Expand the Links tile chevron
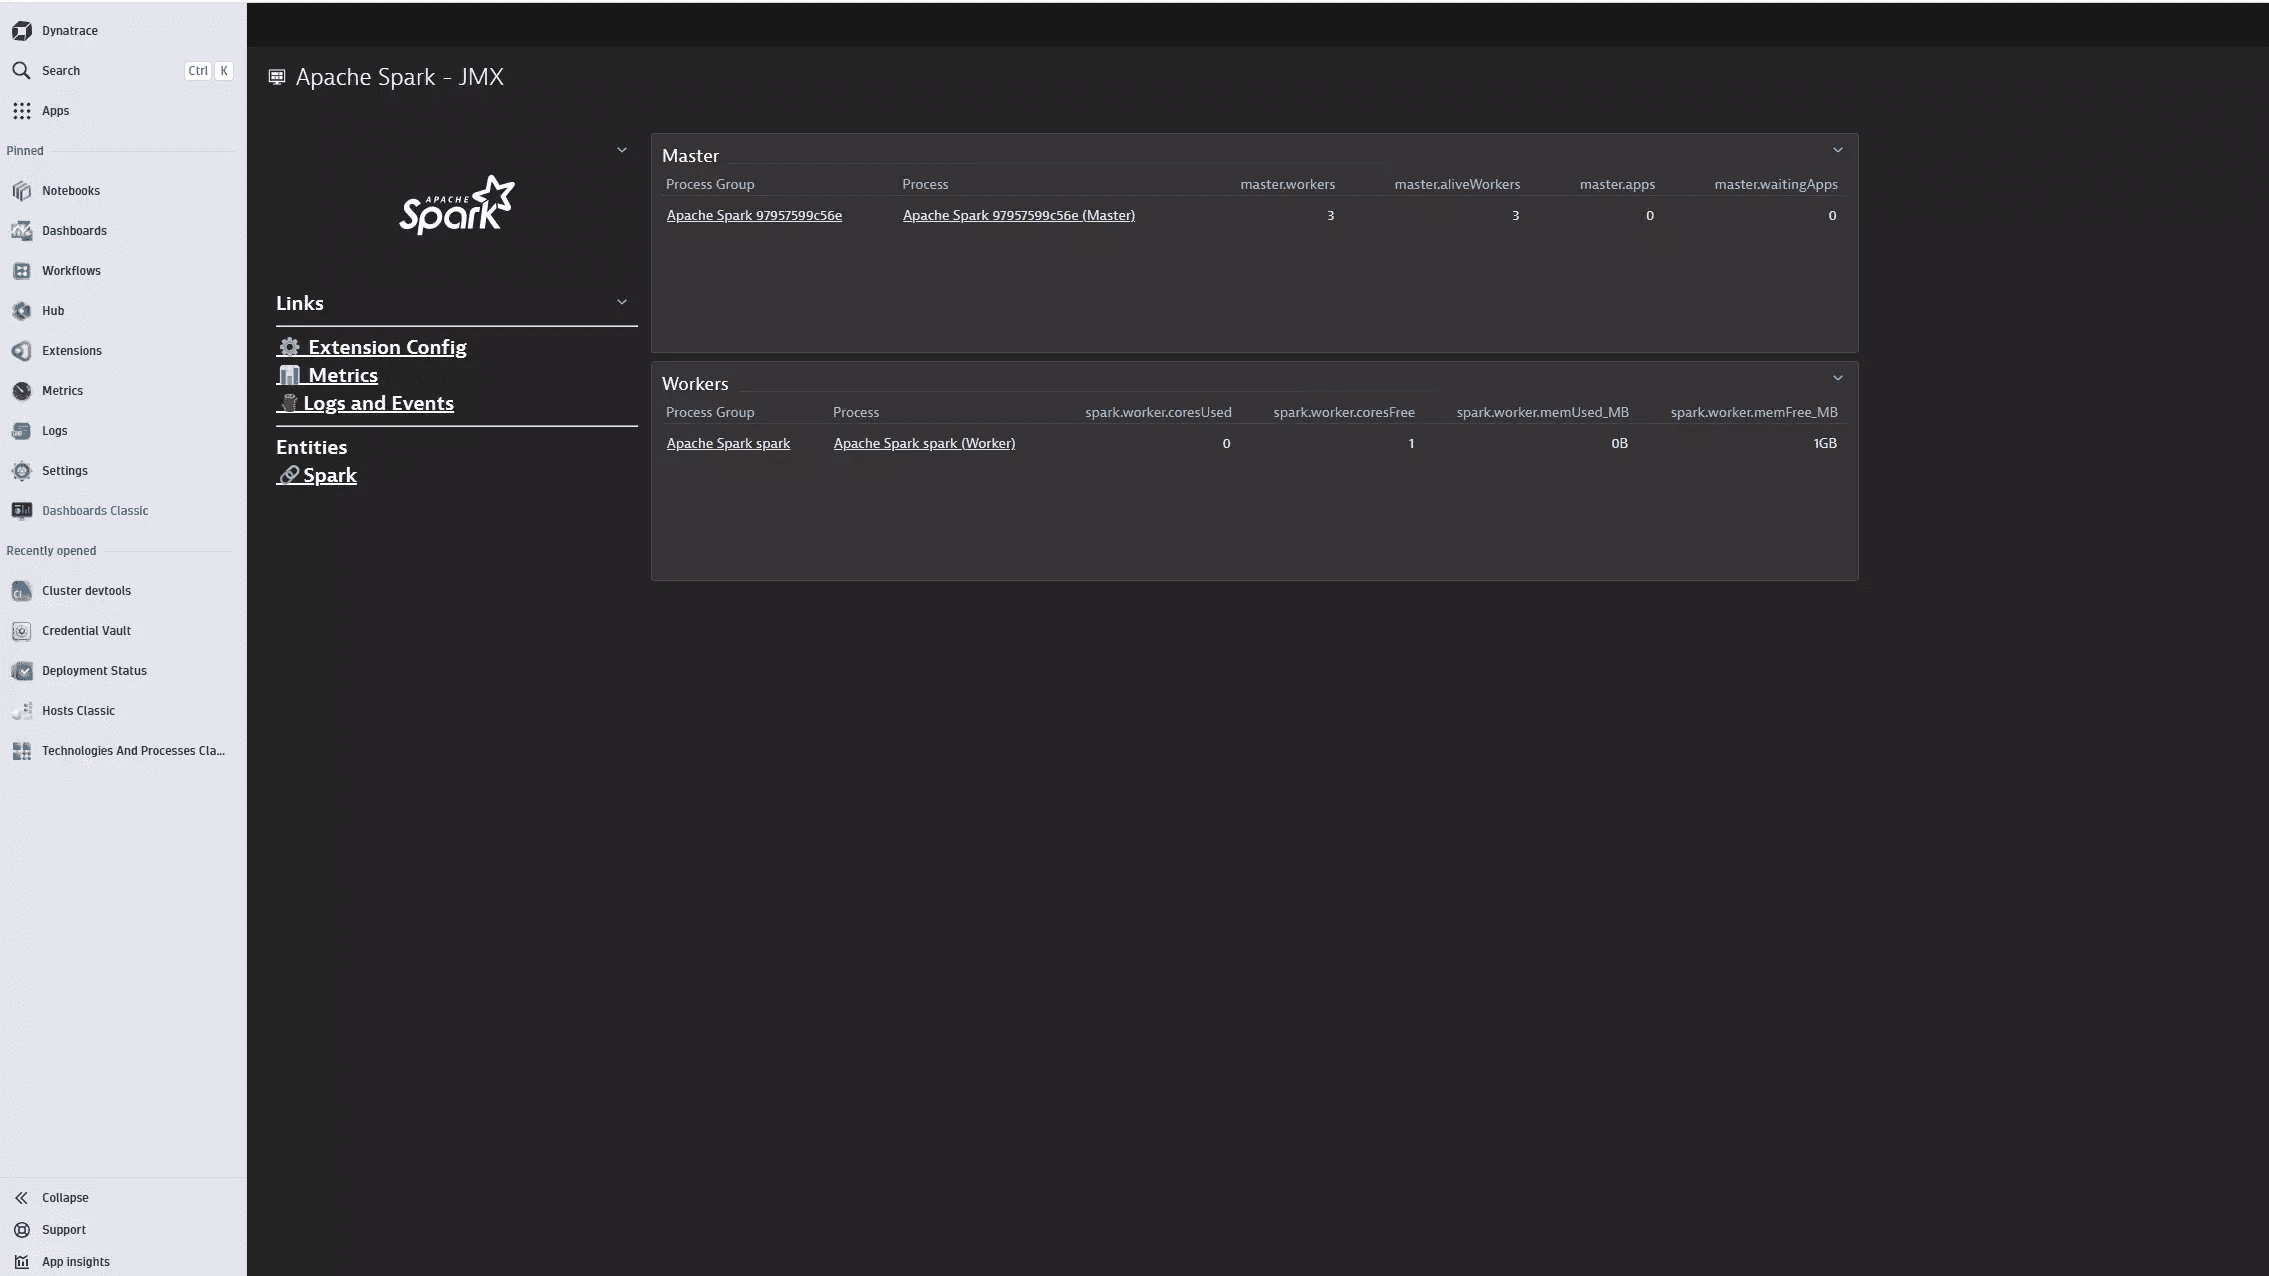Viewport: 2269px width, 1276px height. tap(622, 303)
